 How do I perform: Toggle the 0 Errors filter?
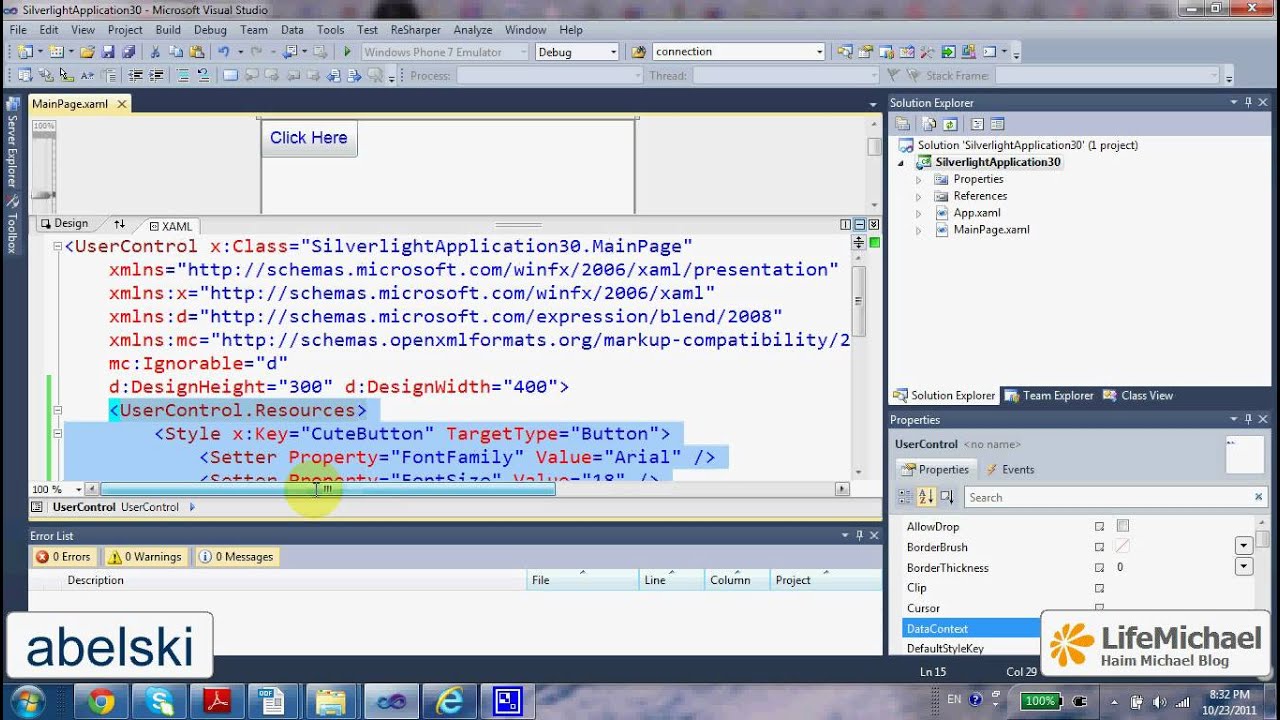pos(64,557)
